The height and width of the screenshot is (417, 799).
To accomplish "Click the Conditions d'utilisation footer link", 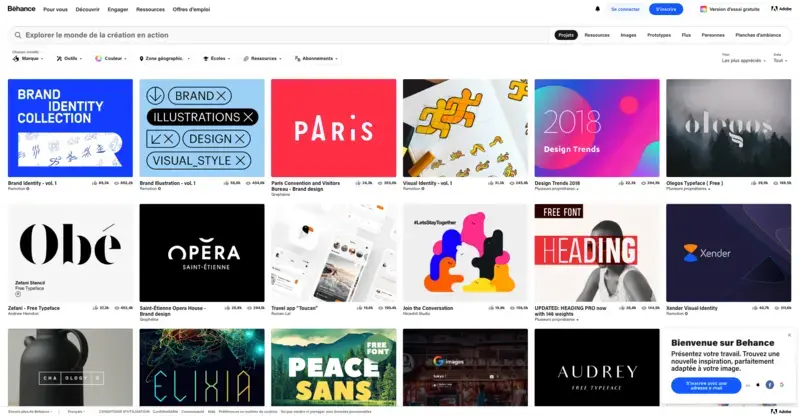I will pyautogui.click(x=124, y=411).
